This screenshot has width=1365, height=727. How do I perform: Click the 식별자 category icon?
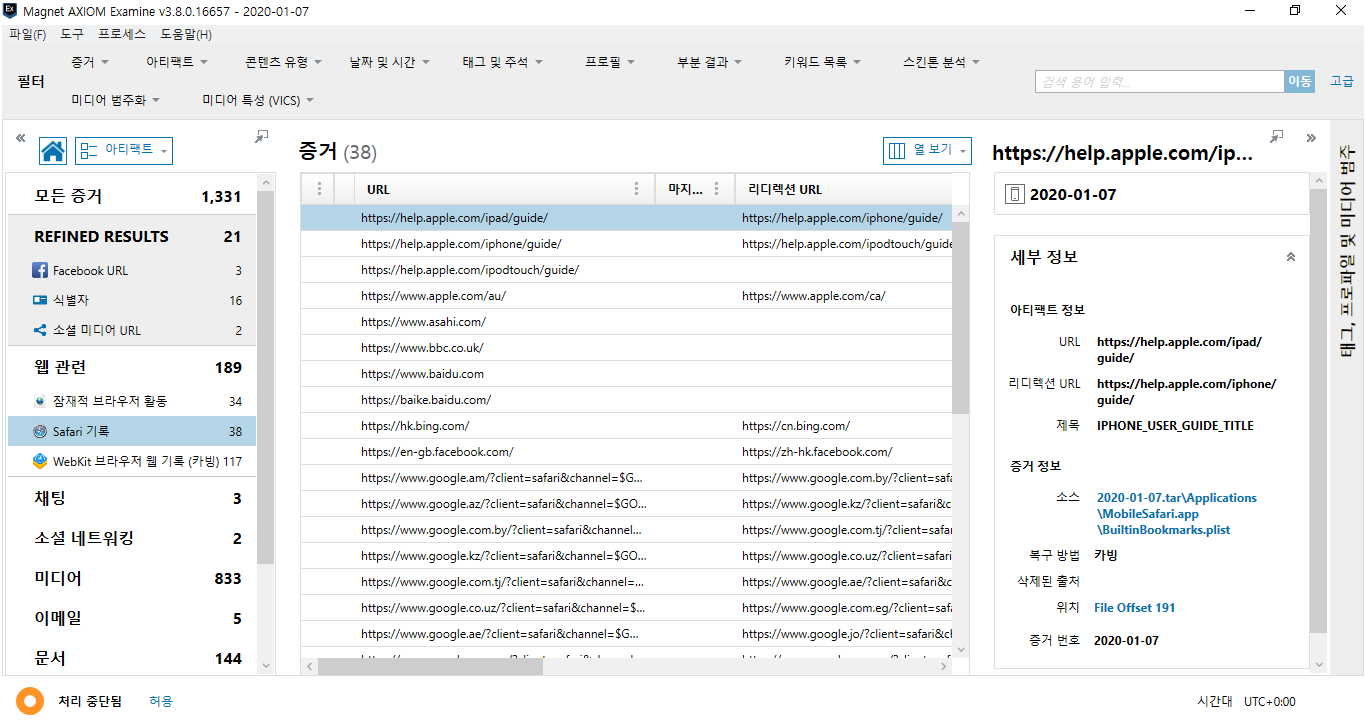pos(40,300)
